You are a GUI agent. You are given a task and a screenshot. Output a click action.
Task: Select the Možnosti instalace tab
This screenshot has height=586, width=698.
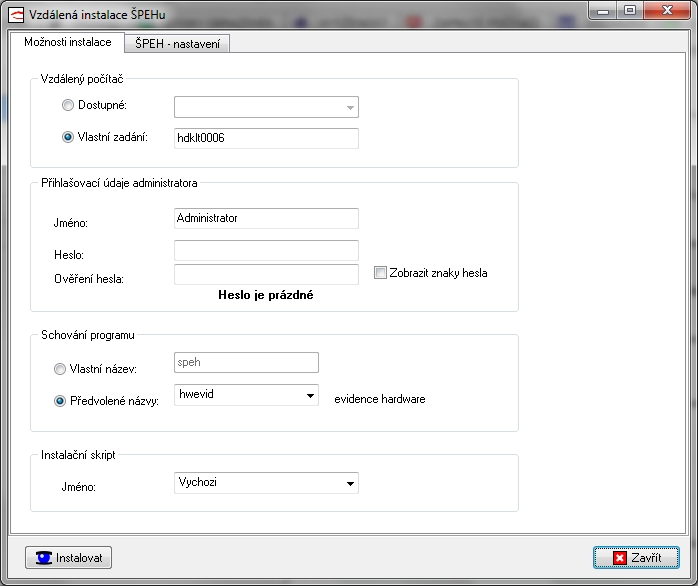tap(68, 42)
